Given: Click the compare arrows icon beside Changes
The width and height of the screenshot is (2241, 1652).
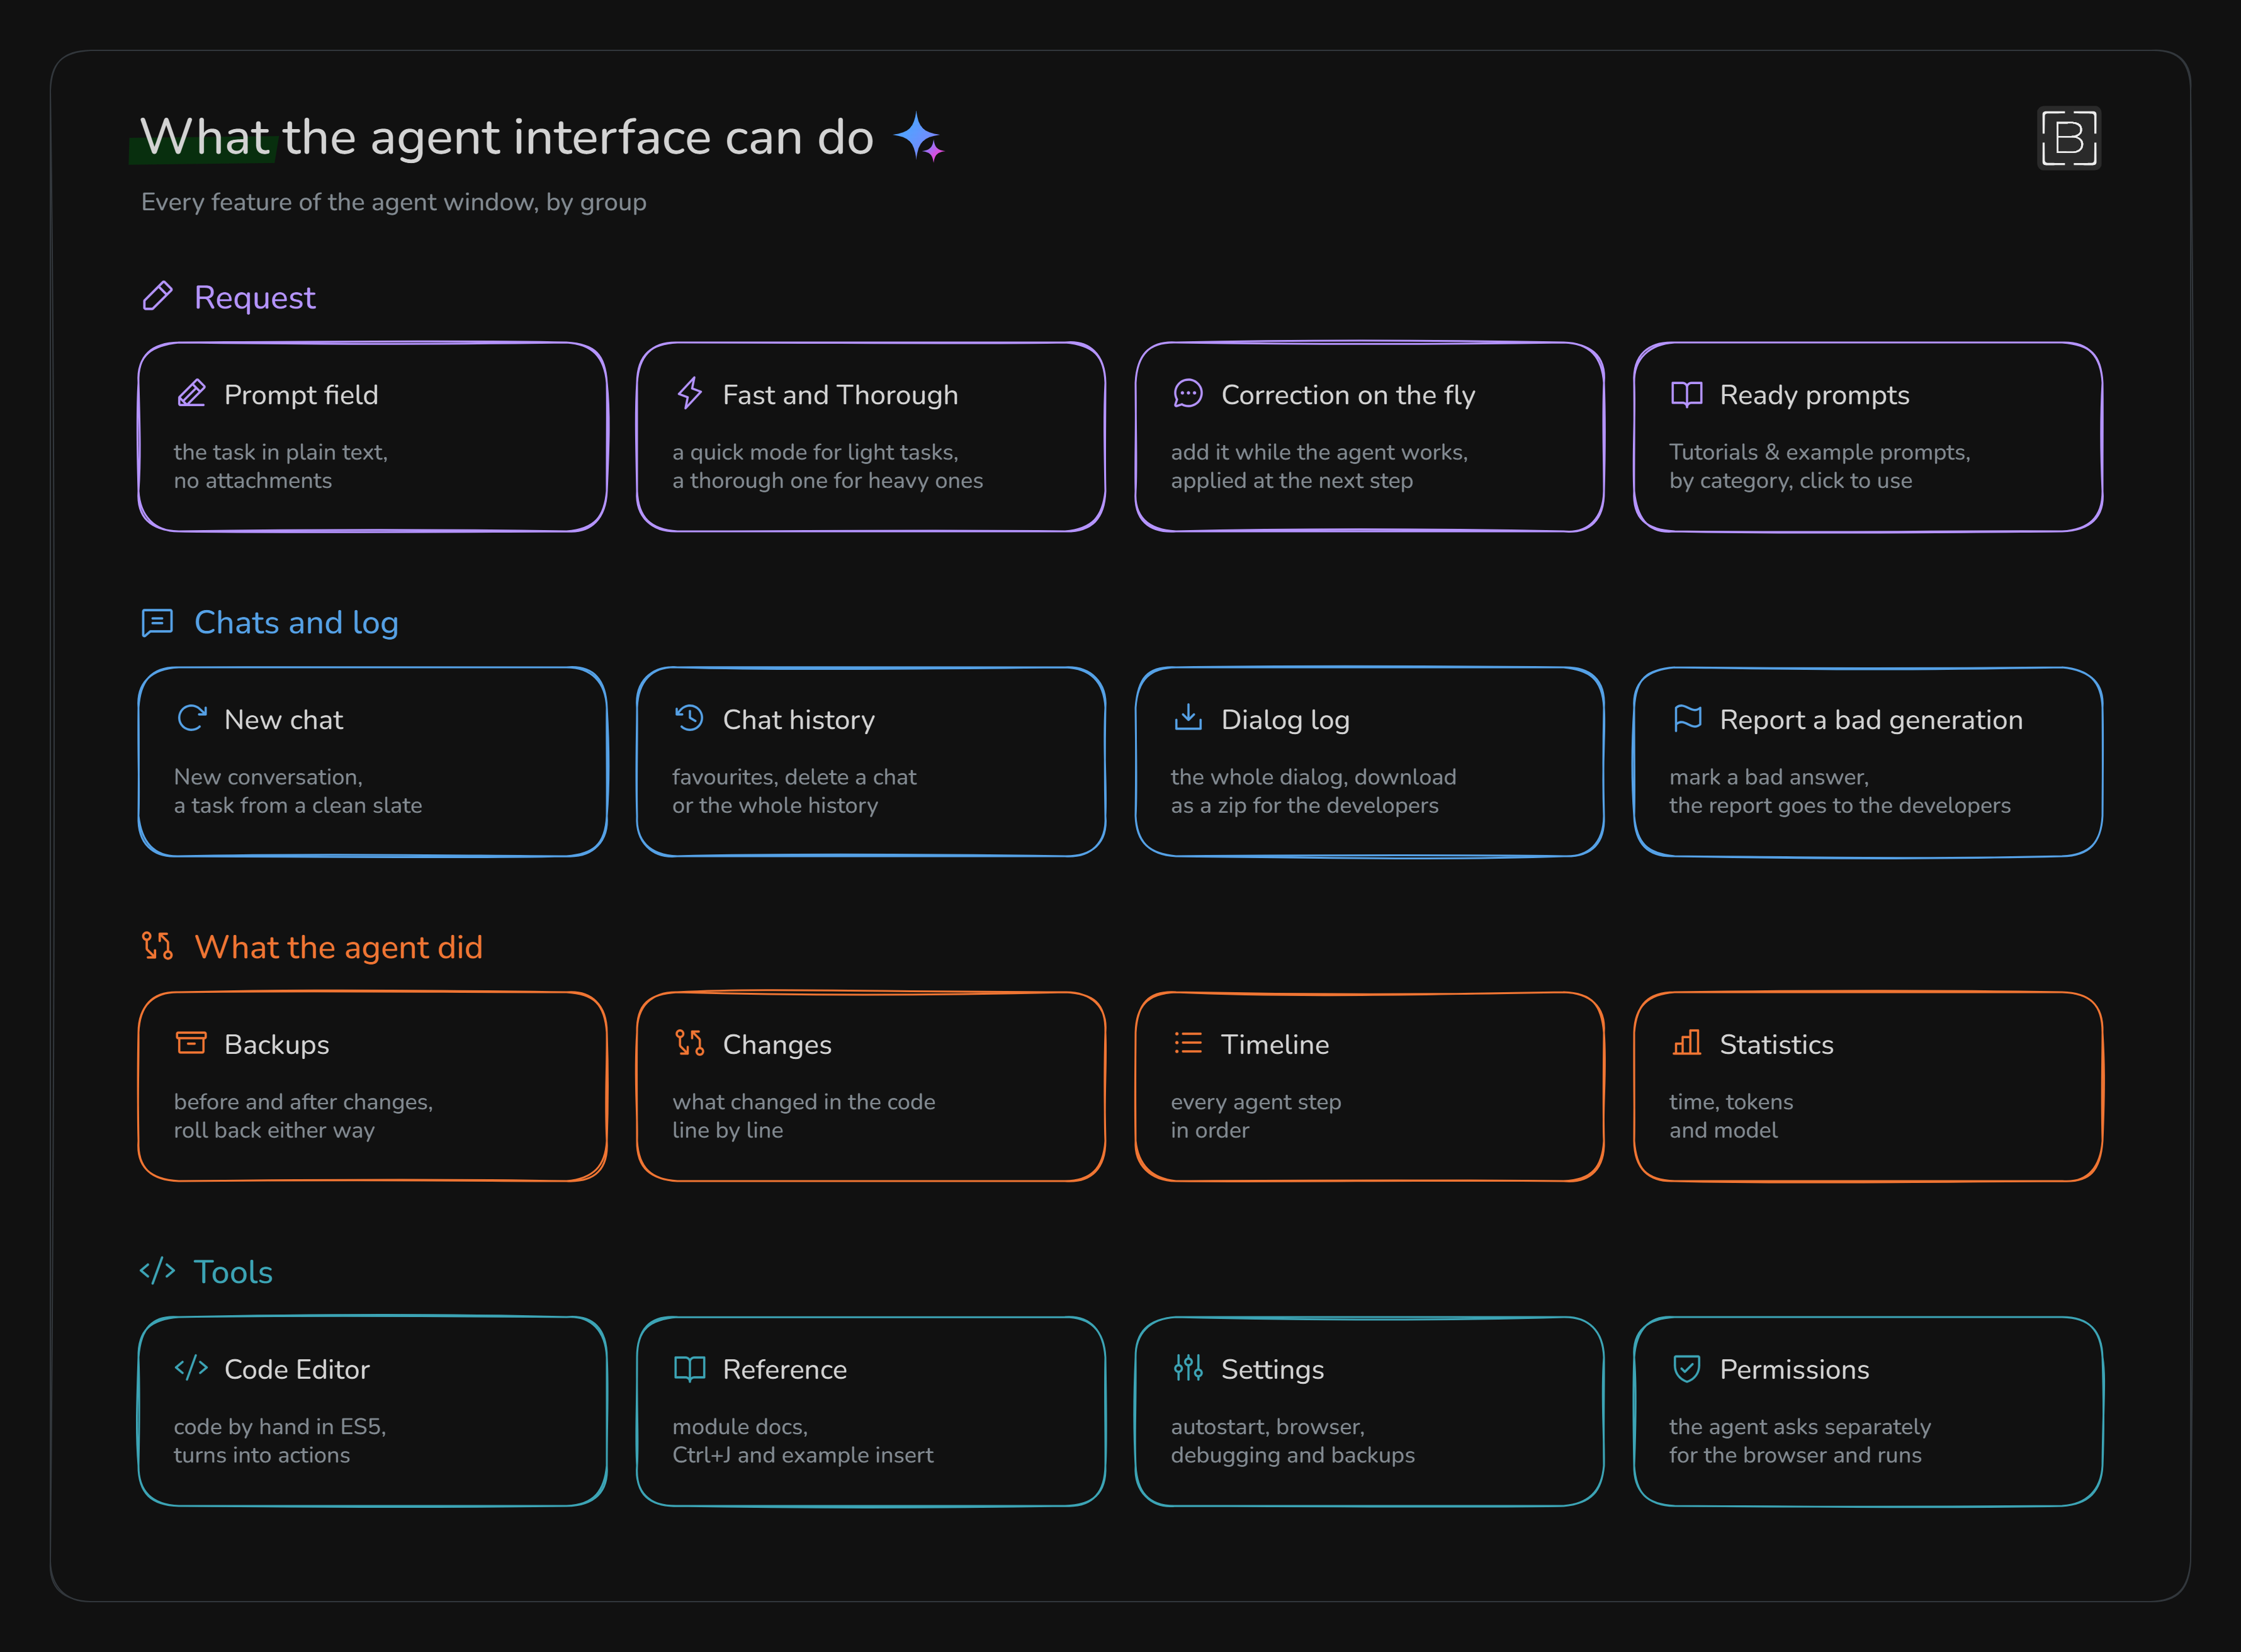Looking at the screenshot, I should 690,1043.
